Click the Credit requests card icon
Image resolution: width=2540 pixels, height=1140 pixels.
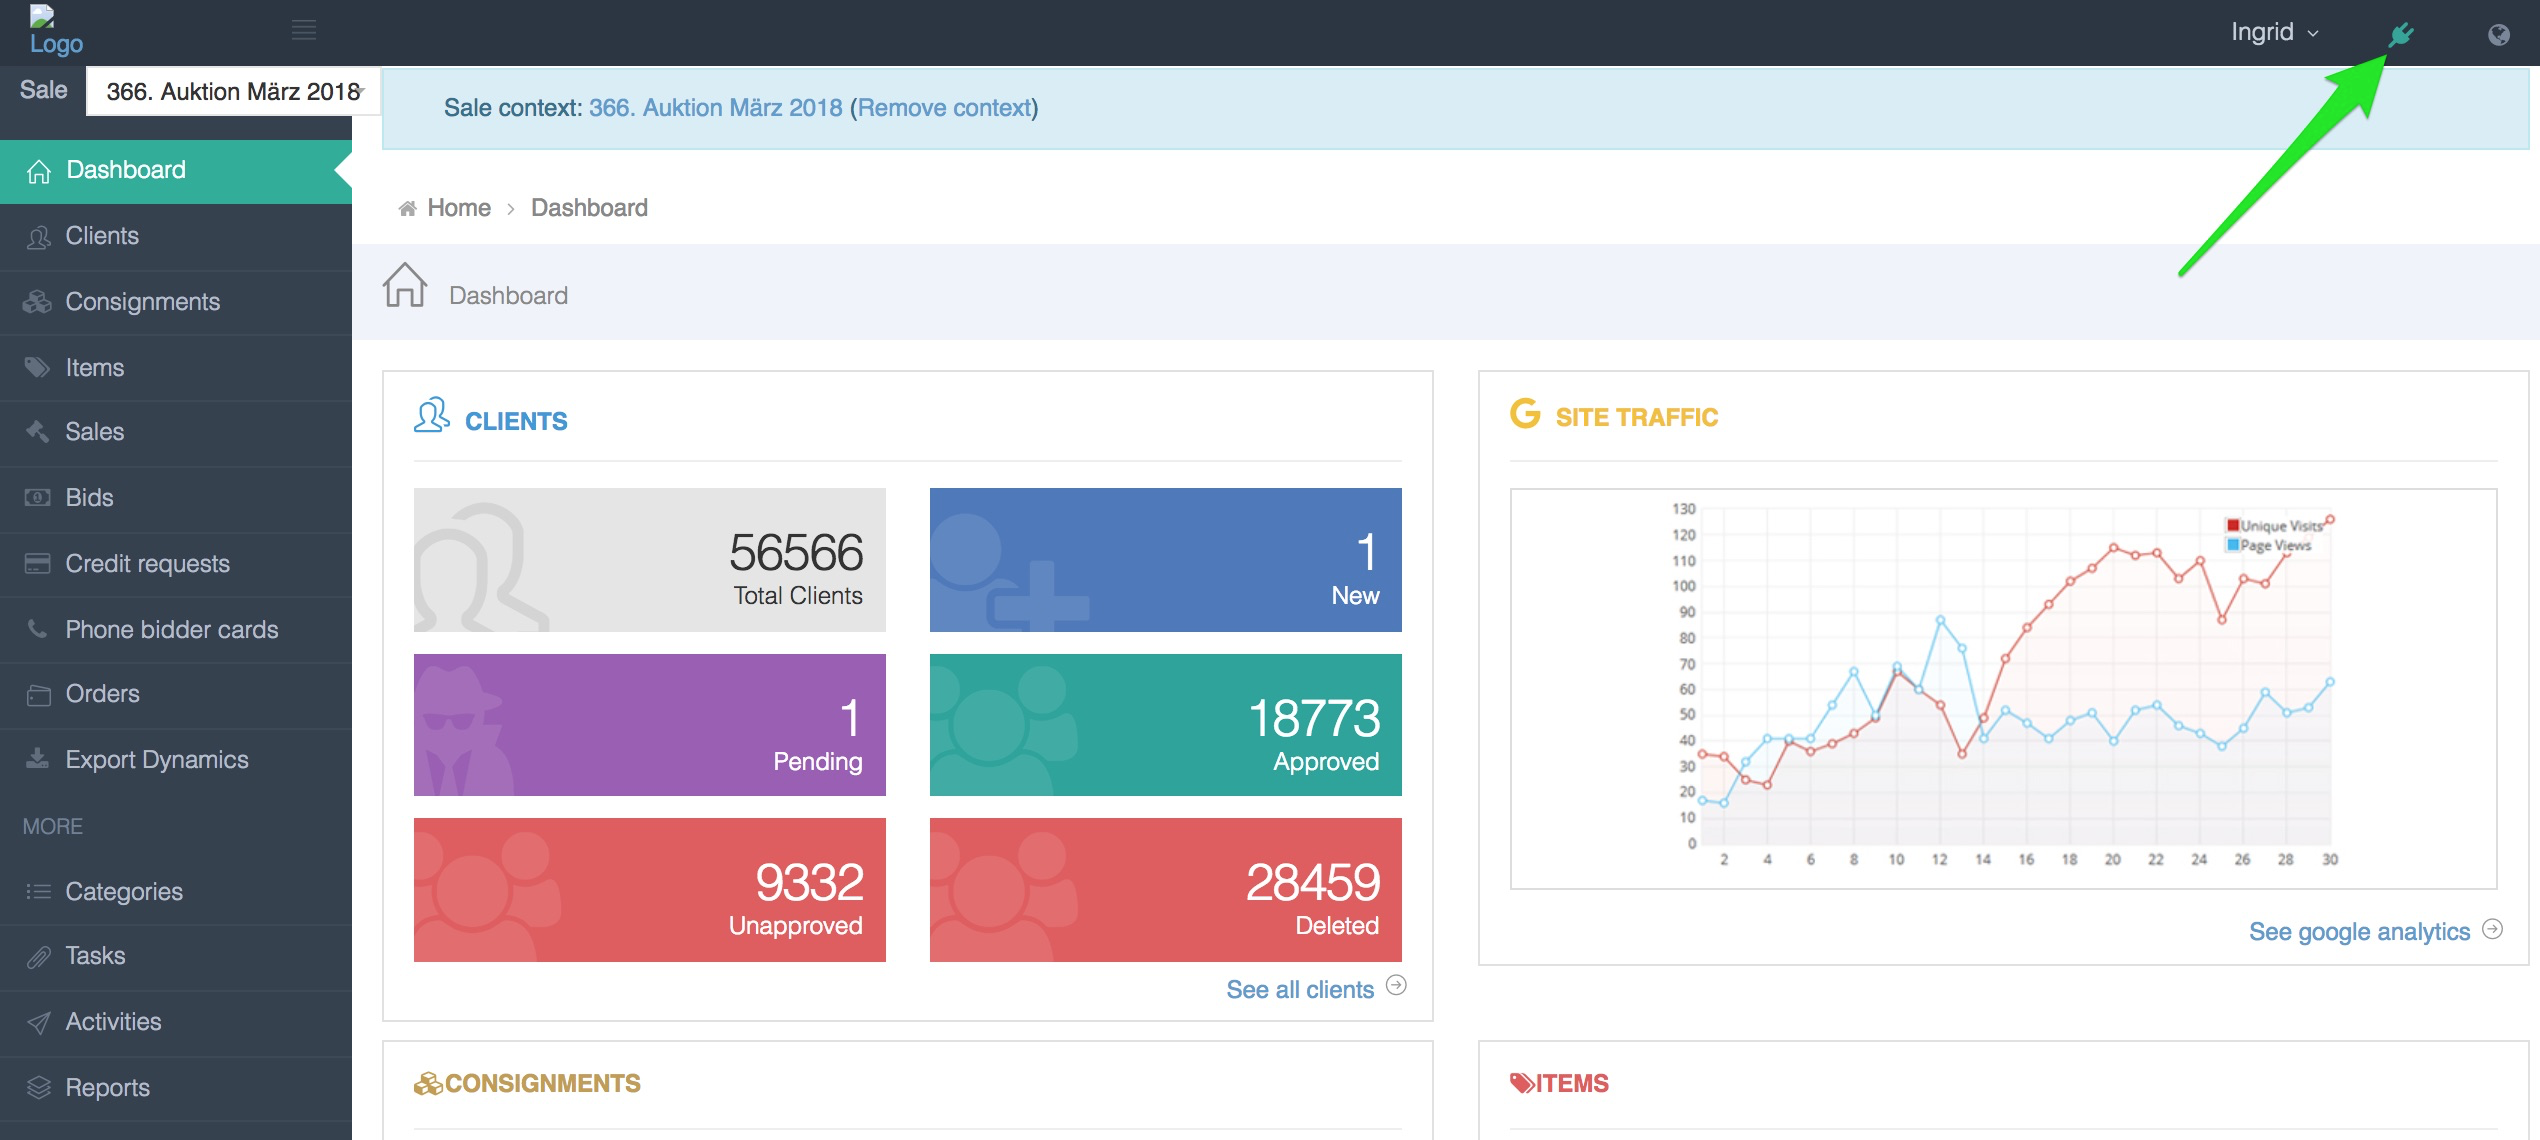pyautogui.click(x=38, y=564)
